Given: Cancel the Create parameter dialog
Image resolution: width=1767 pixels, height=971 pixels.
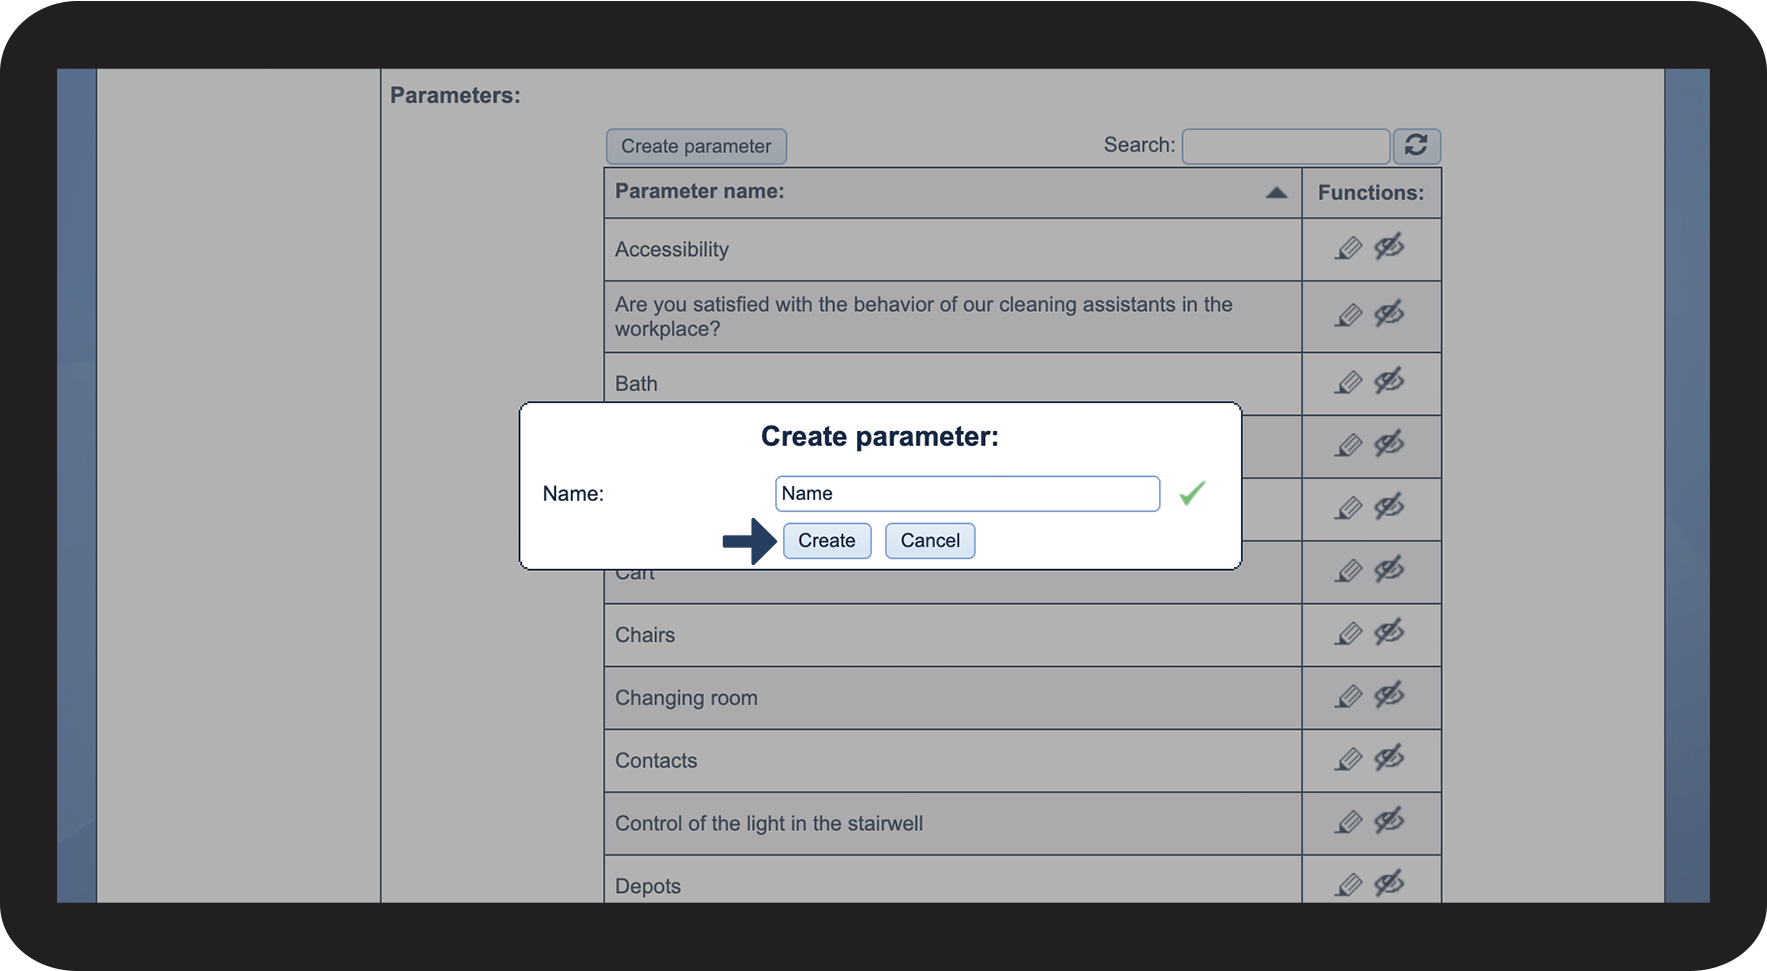Looking at the screenshot, I should [x=929, y=541].
